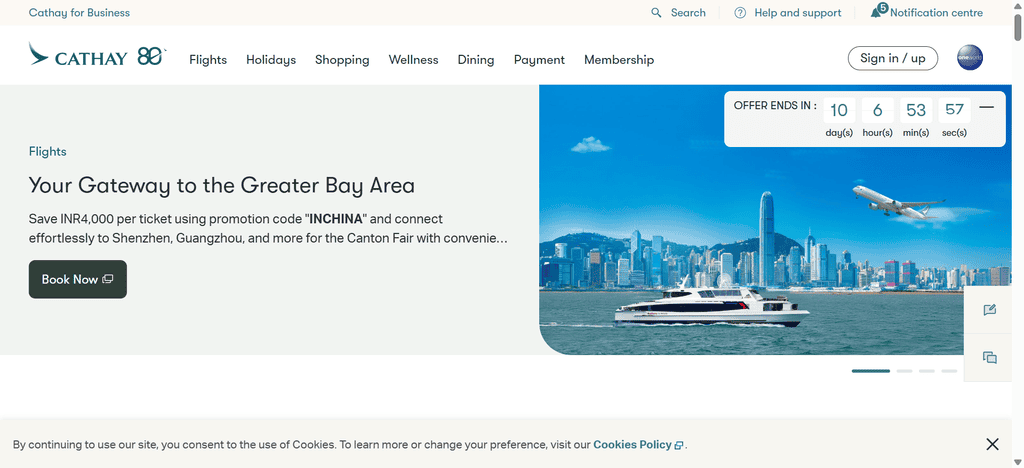Click the Search link text
The height and width of the screenshot is (468, 1024).
click(688, 12)
